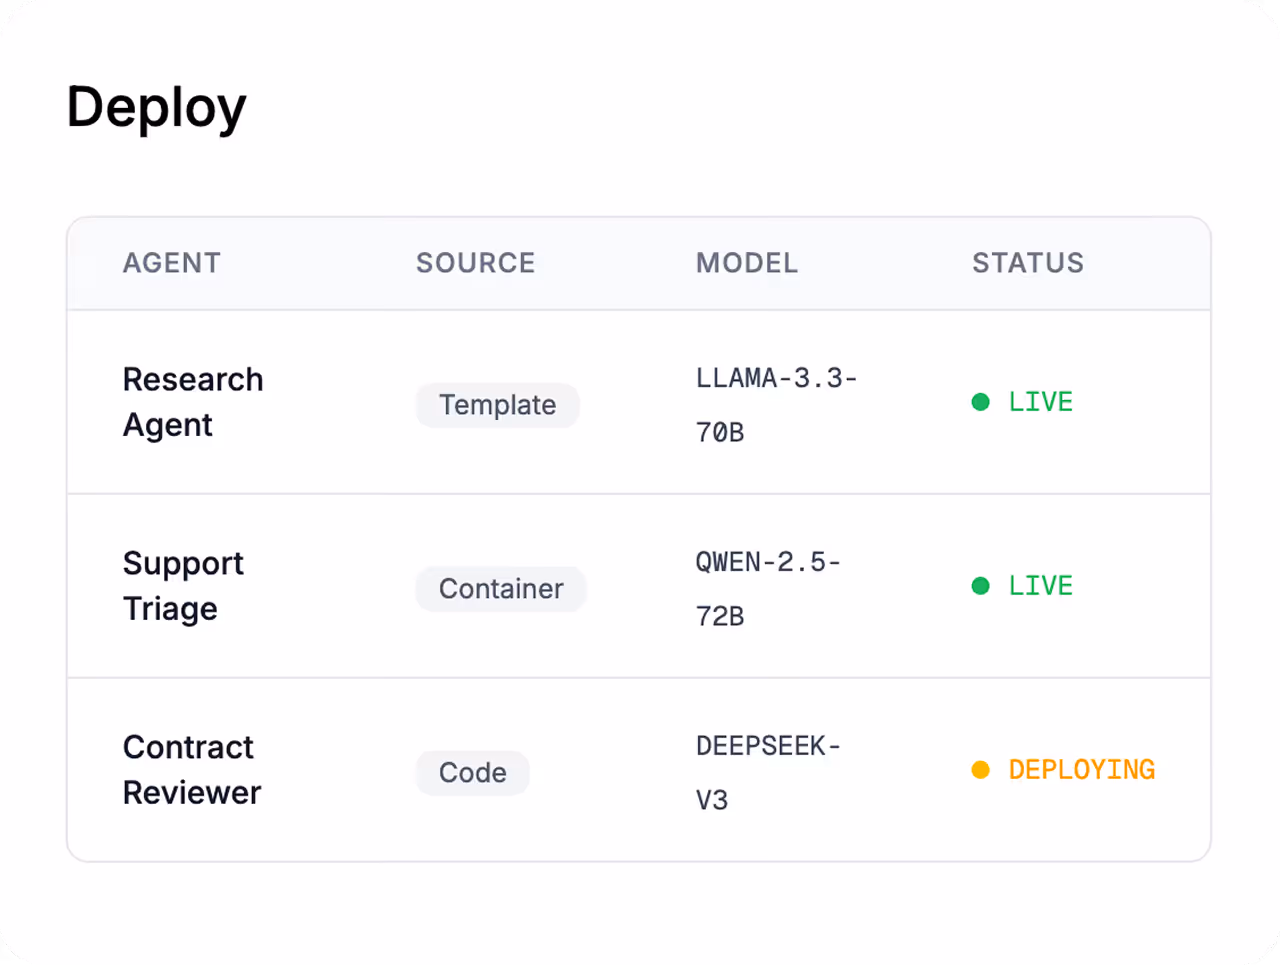
Task: Open the Research Agent row
Action: (193, 402)
